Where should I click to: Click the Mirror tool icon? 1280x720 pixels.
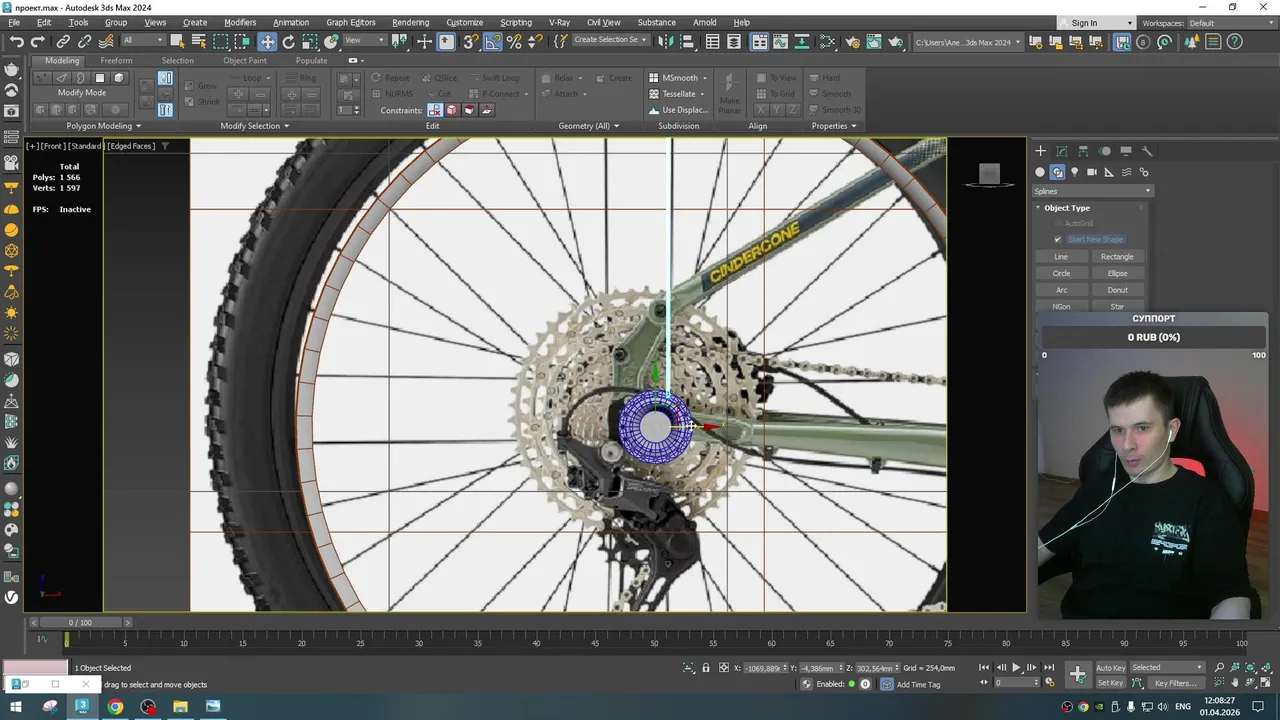pyautogui.click(x=666, y=41)
